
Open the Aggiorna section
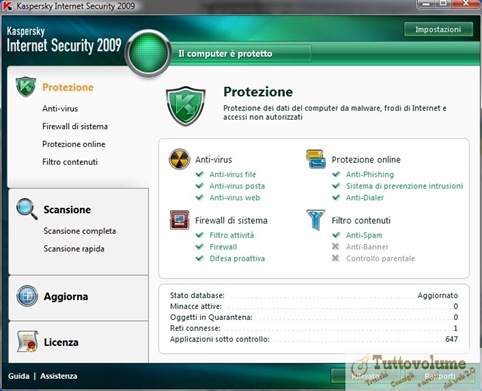click(66, 296)
